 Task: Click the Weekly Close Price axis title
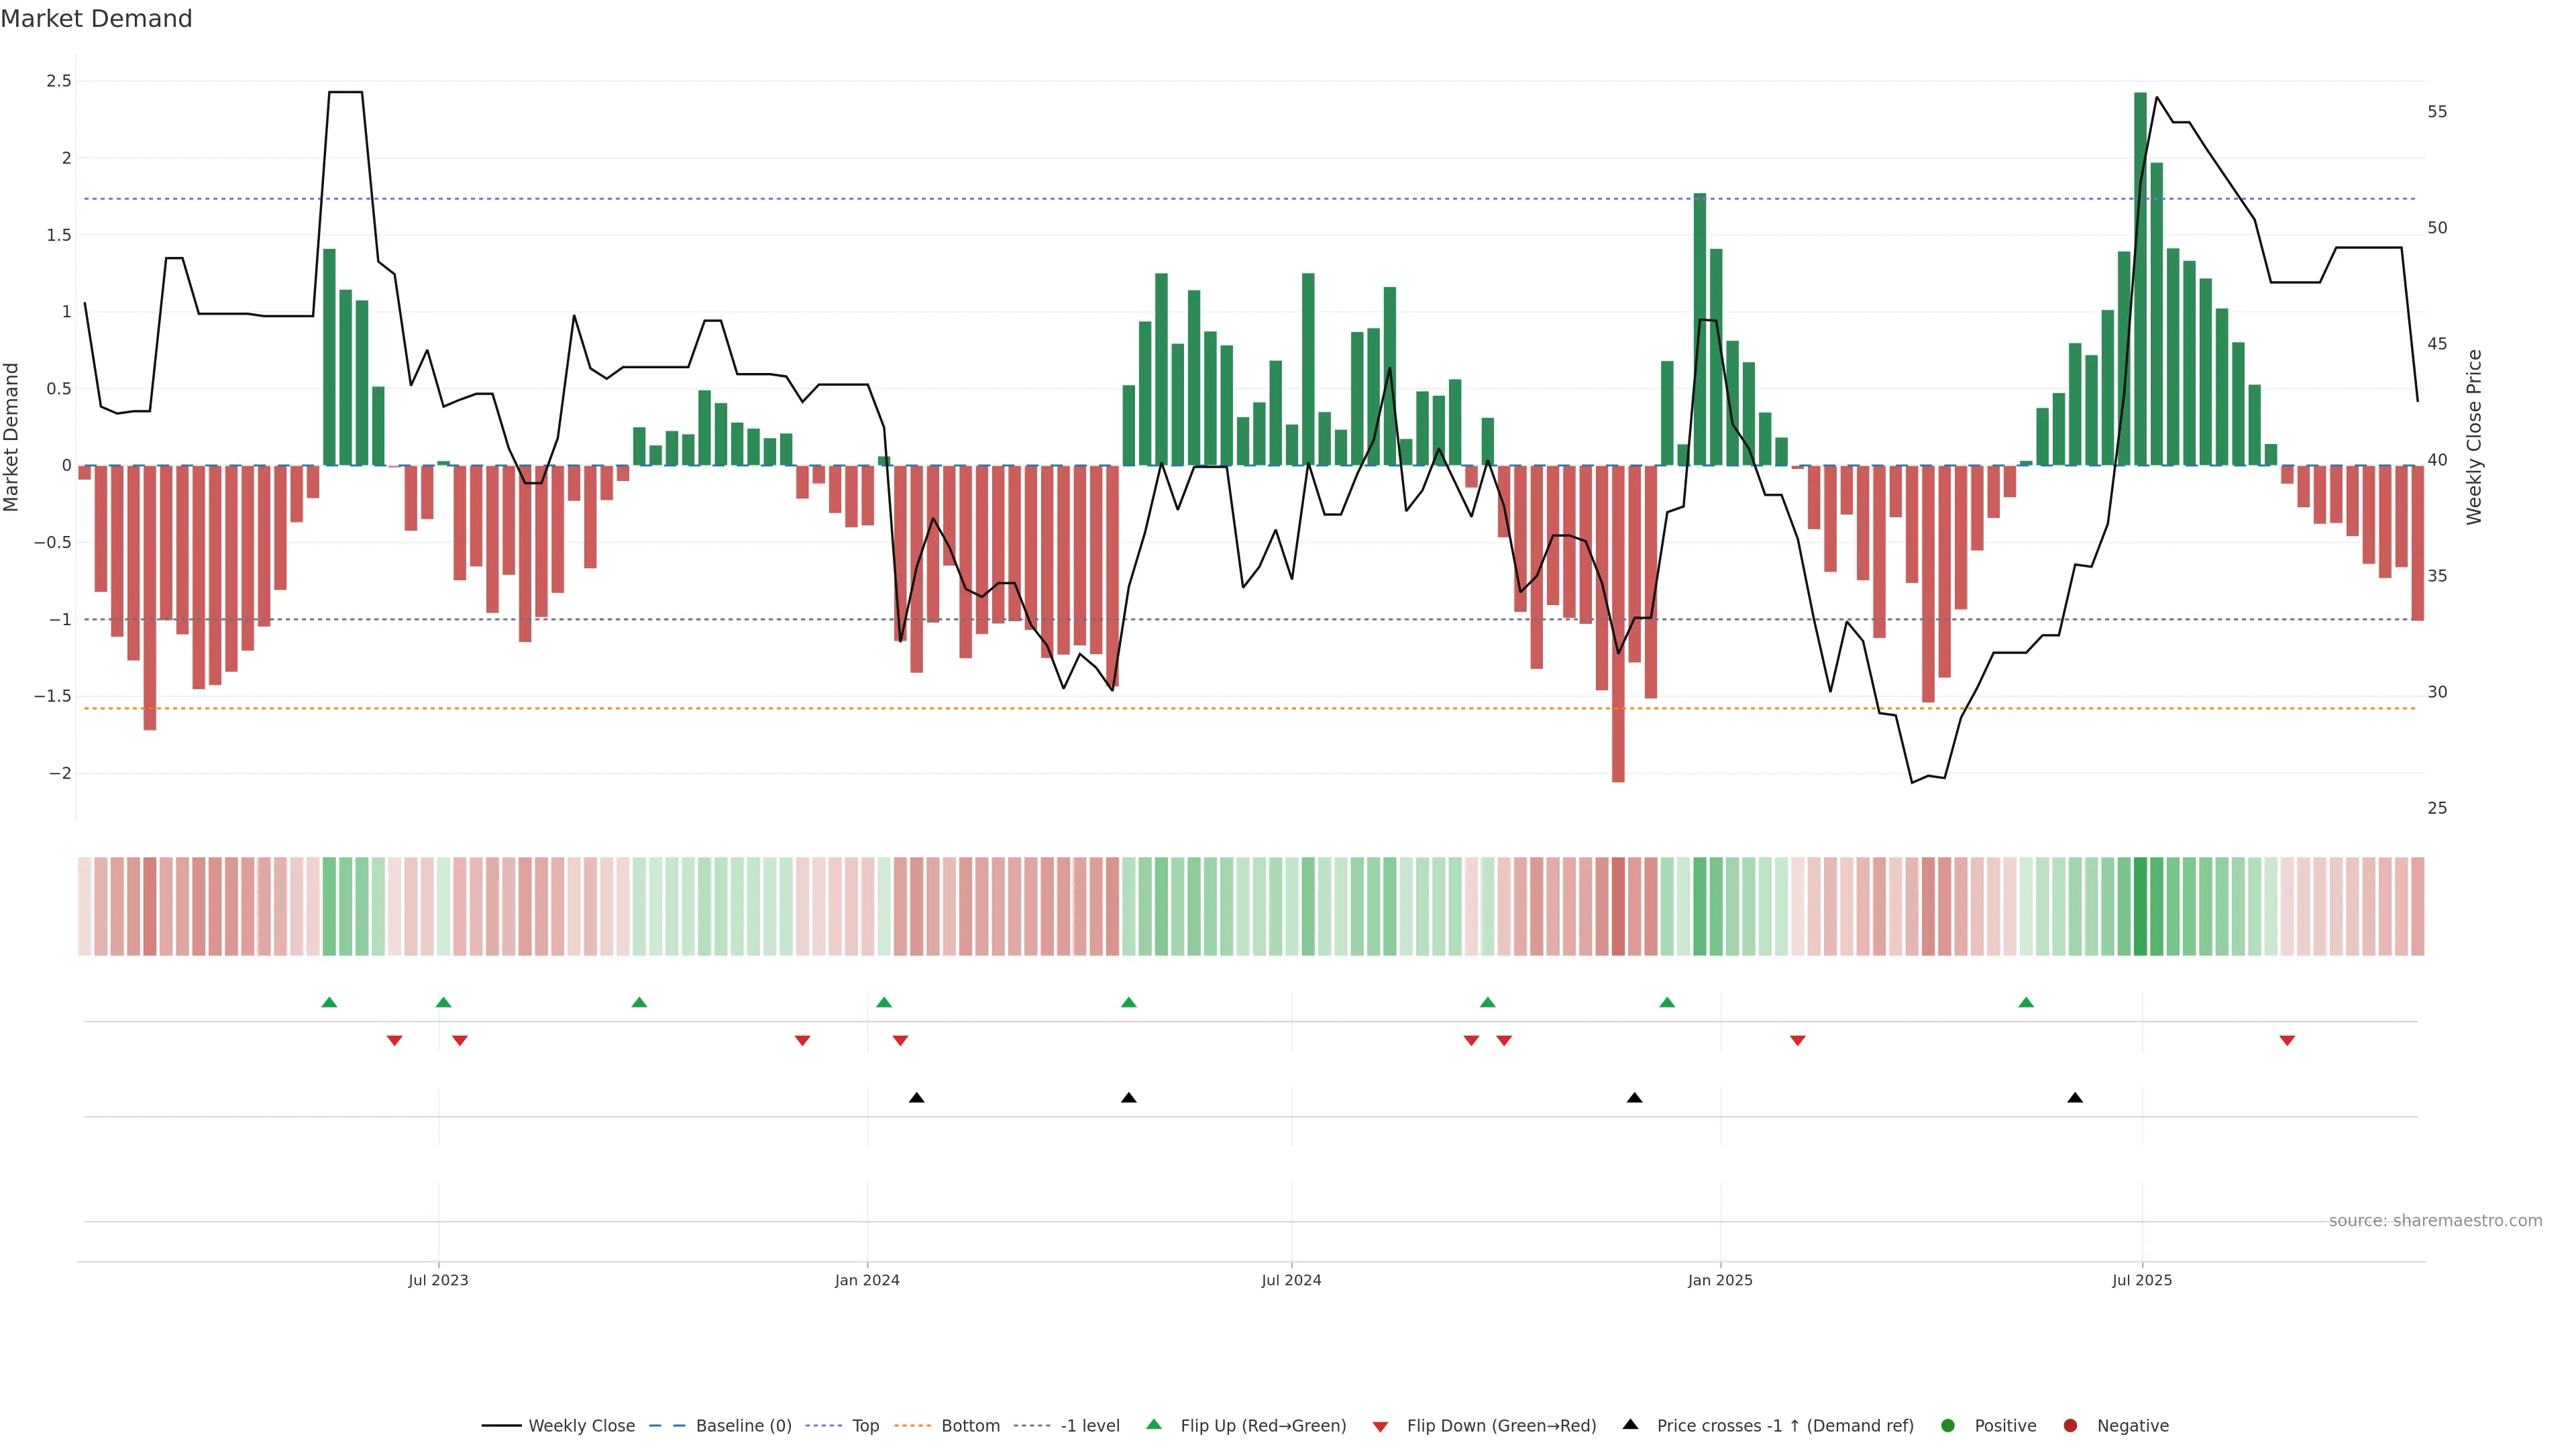point(2475,437)
